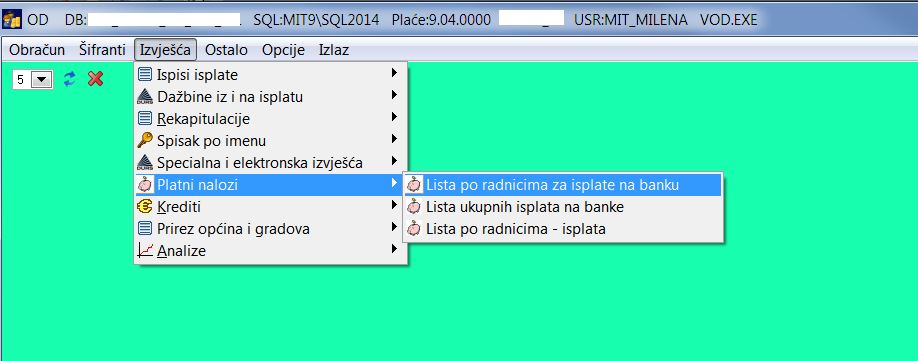Screen dimensions: 918x361
Task: Open the Šifranti menu
Action: 102,50
